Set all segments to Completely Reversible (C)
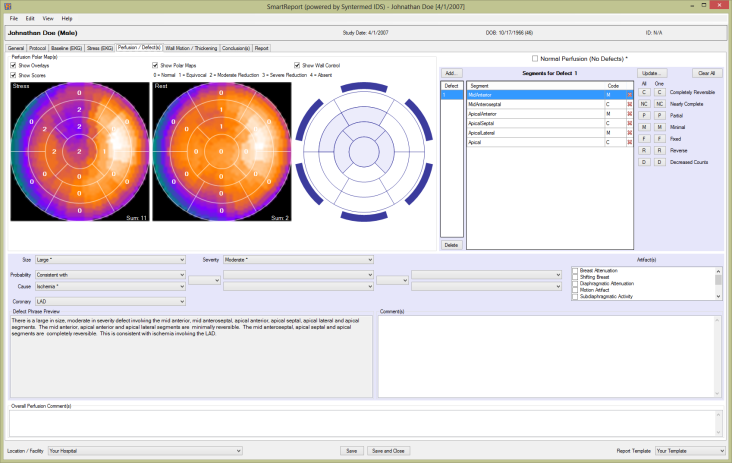Image resolution: width=732 pixels, height=463 pixels. coord(645,92)
